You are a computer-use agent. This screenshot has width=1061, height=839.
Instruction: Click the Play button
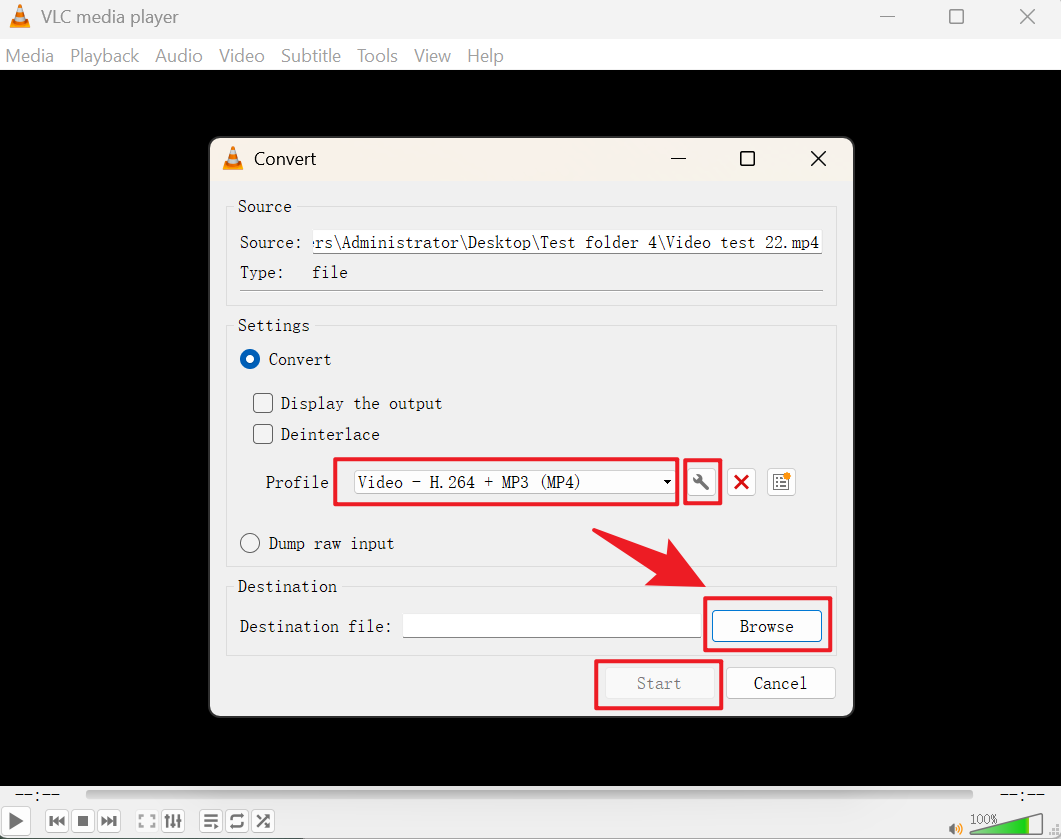click(16, 821)
